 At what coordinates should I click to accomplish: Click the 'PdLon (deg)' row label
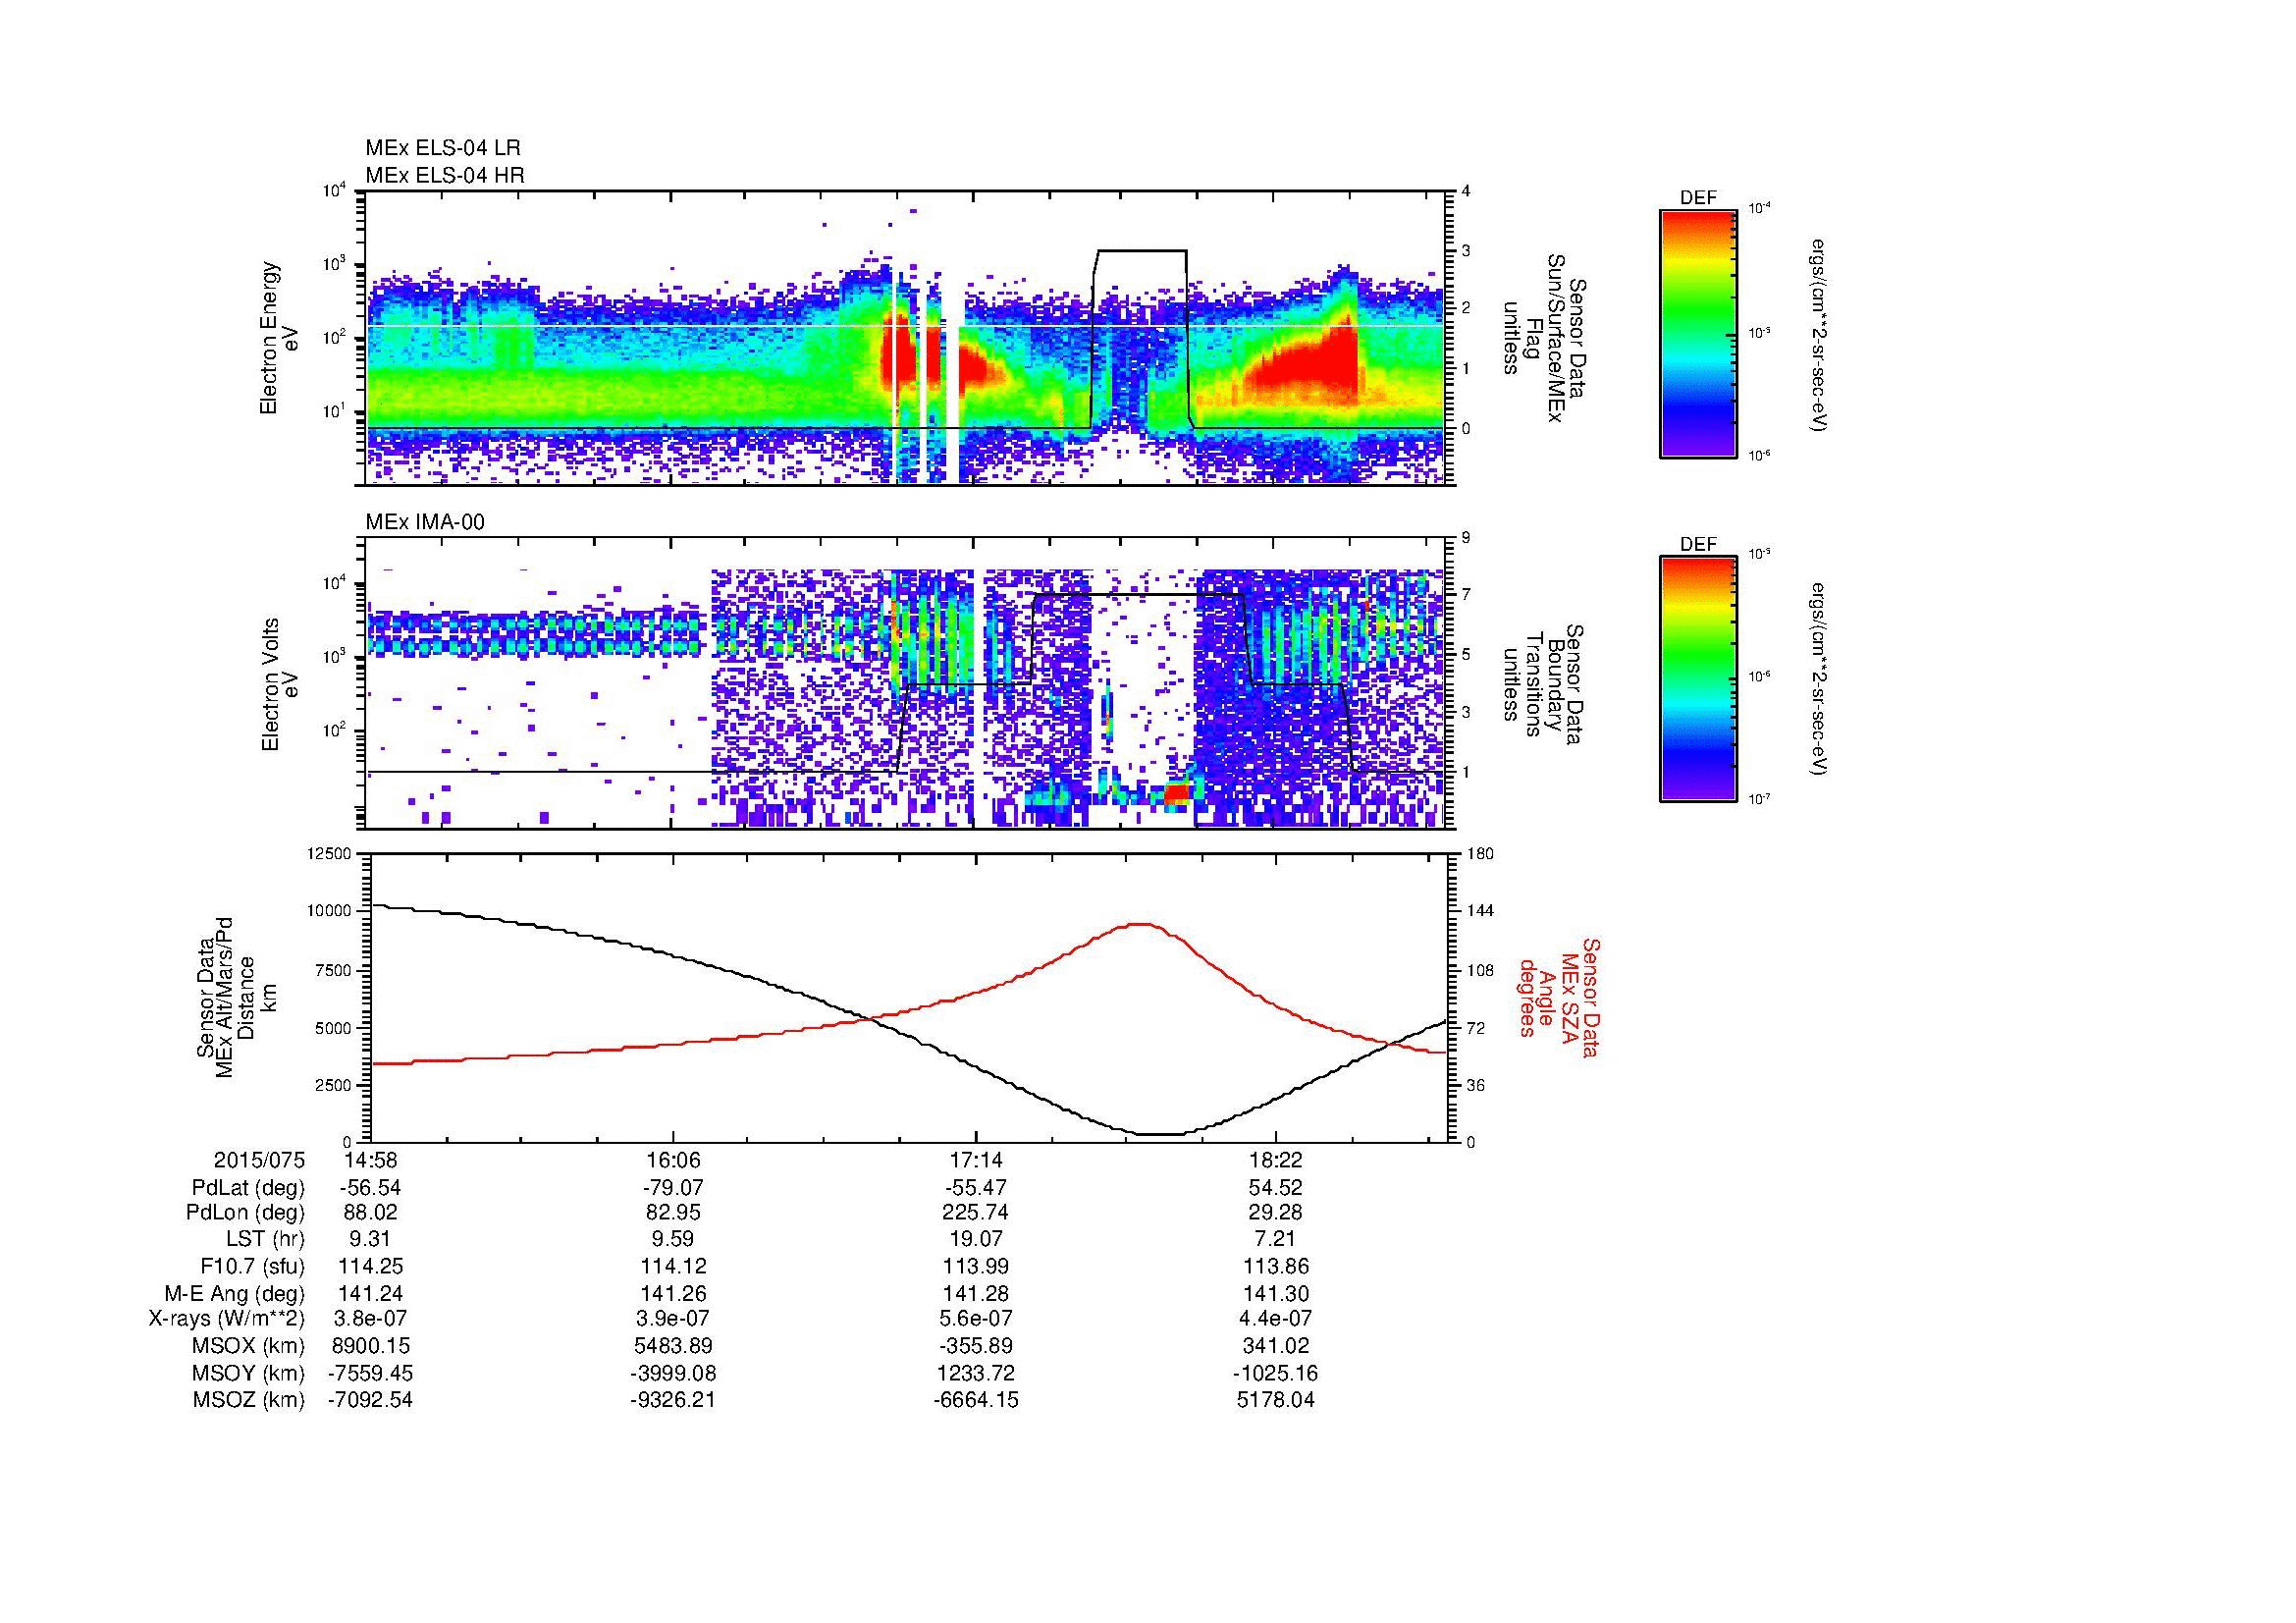tap(246, 1213)
